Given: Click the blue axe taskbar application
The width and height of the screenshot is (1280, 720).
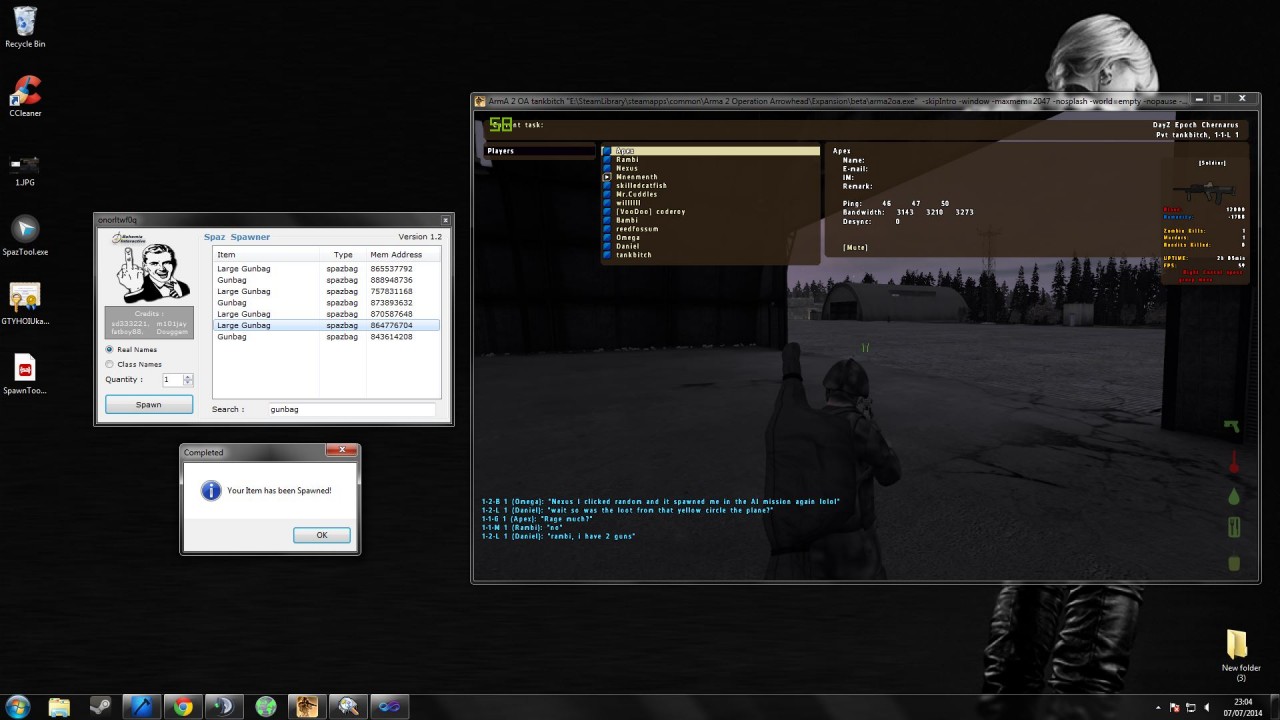Looking at the screenshot, I should (142, 707).
